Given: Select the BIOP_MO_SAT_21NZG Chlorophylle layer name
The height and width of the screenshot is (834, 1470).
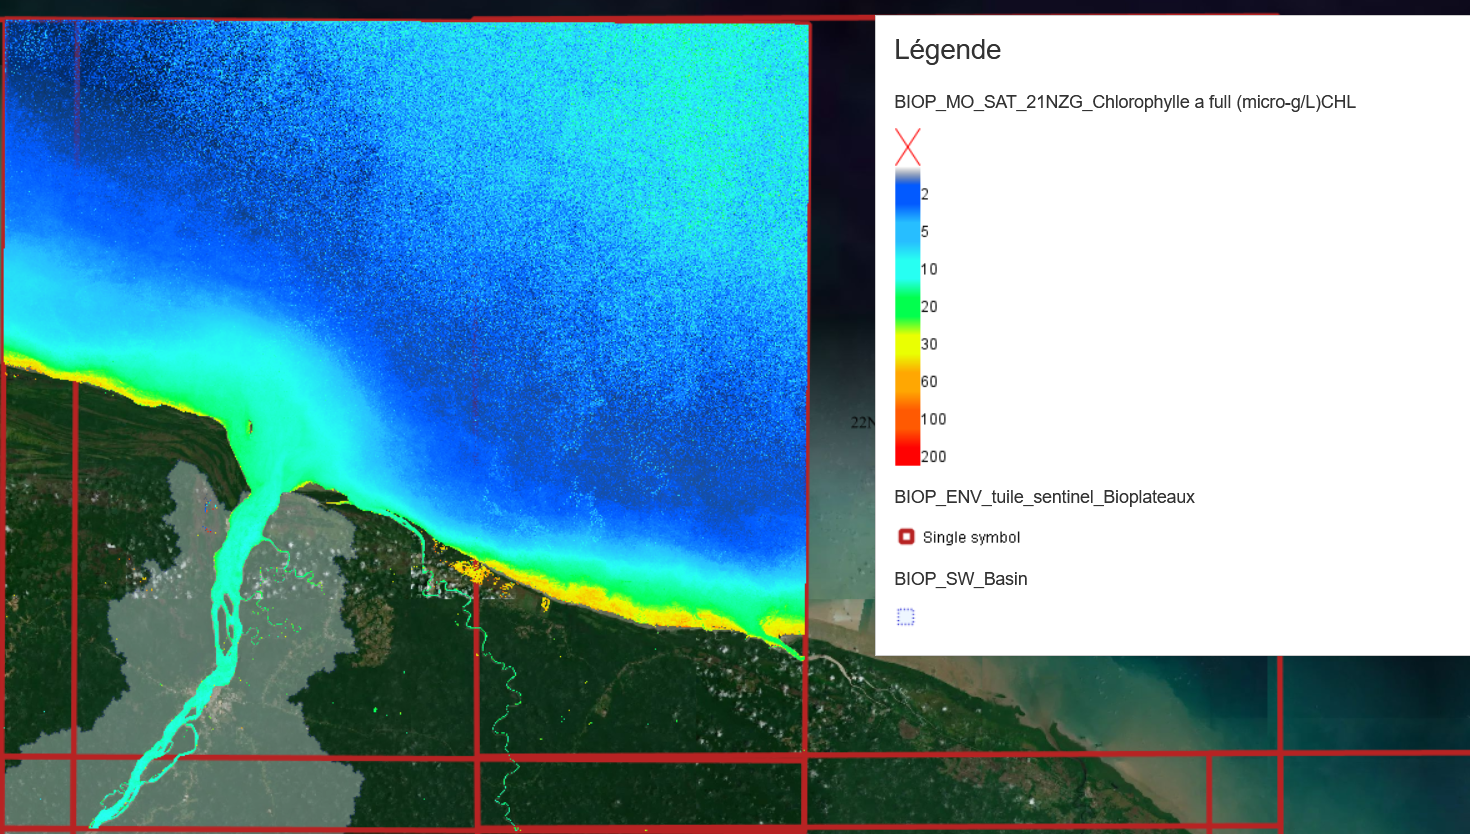Looking at the screenshot, I should coord(1124,102).
